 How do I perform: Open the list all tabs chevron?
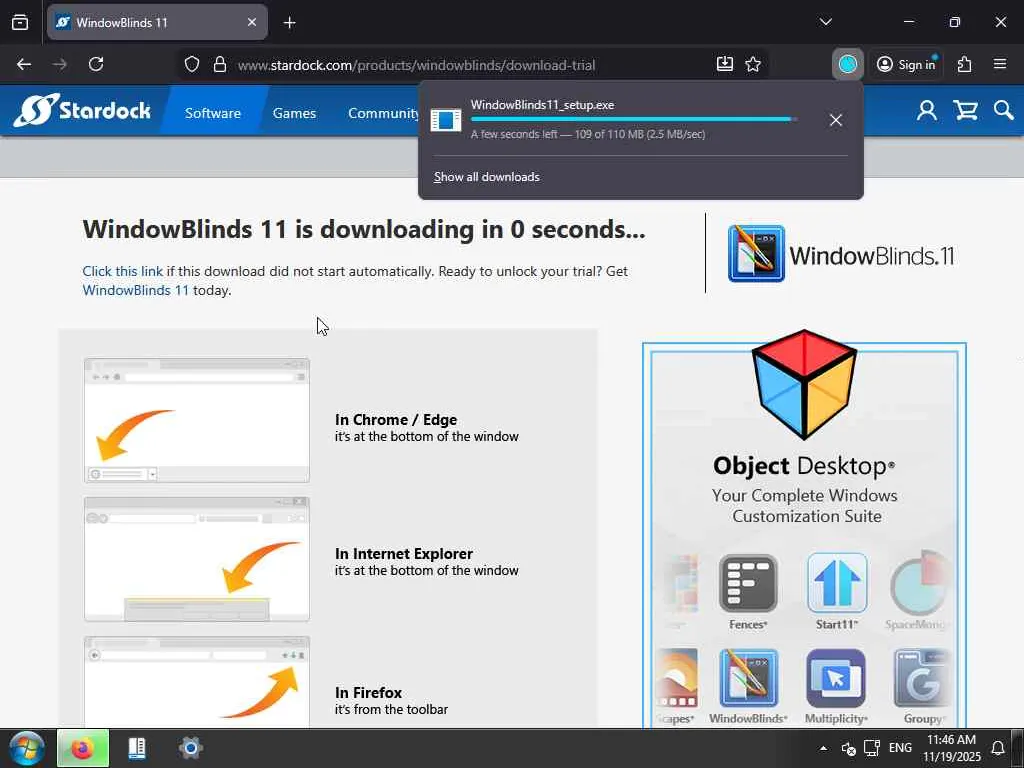point(825,22)
